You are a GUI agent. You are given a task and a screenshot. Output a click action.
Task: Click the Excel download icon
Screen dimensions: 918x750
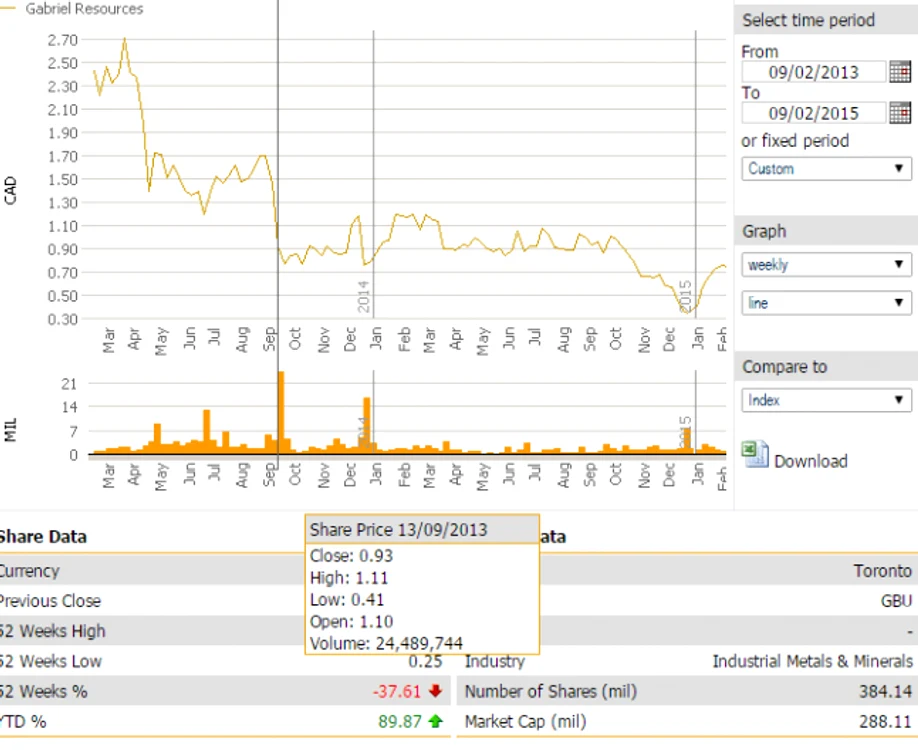coord(755,454)
